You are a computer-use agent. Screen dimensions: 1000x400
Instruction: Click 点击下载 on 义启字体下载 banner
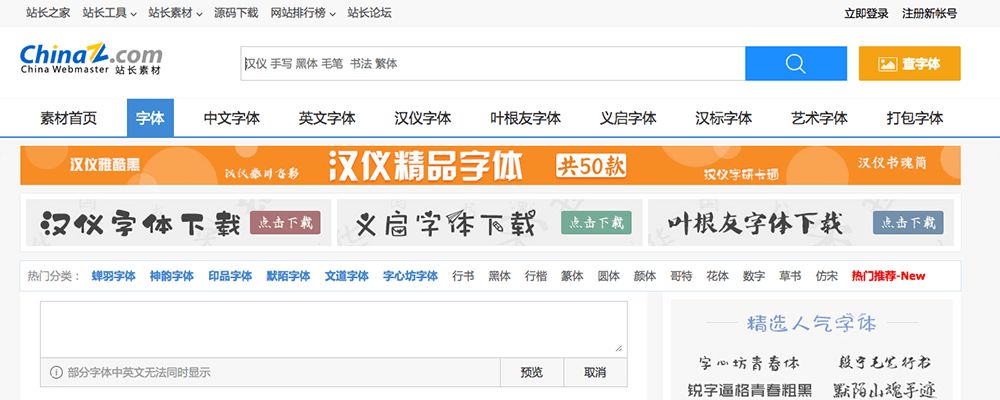pyautogui.click(x=596, y=223)
